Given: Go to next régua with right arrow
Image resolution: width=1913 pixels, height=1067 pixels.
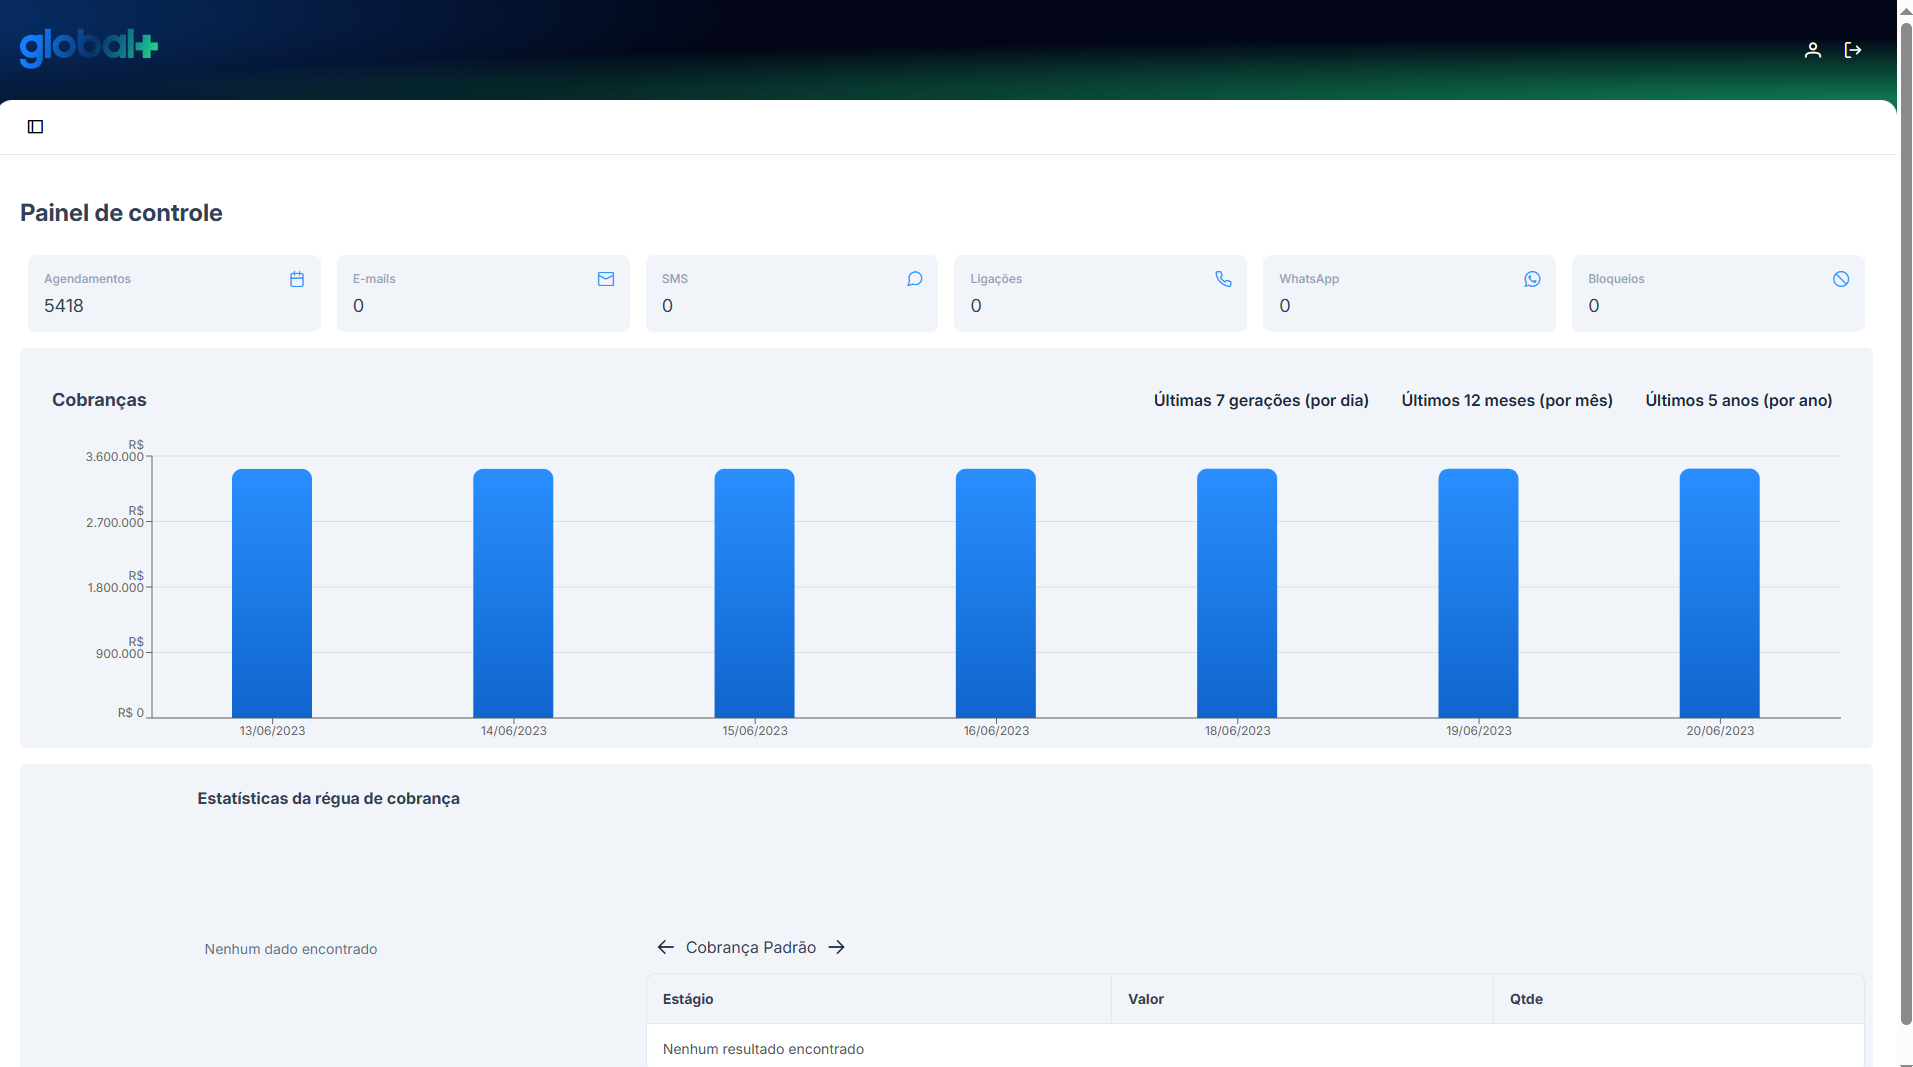Looking at the screenshot, I should (837, 947).
